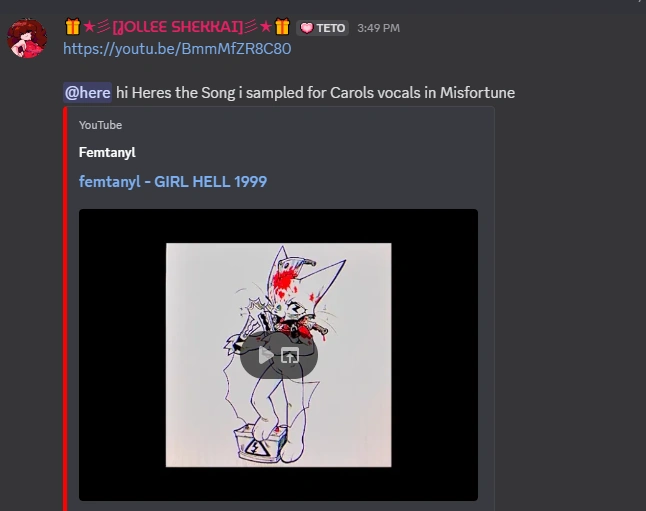Click the 3:49 PM message timestamp
This screenshot has height=511, width=646.
pos(378,28)
